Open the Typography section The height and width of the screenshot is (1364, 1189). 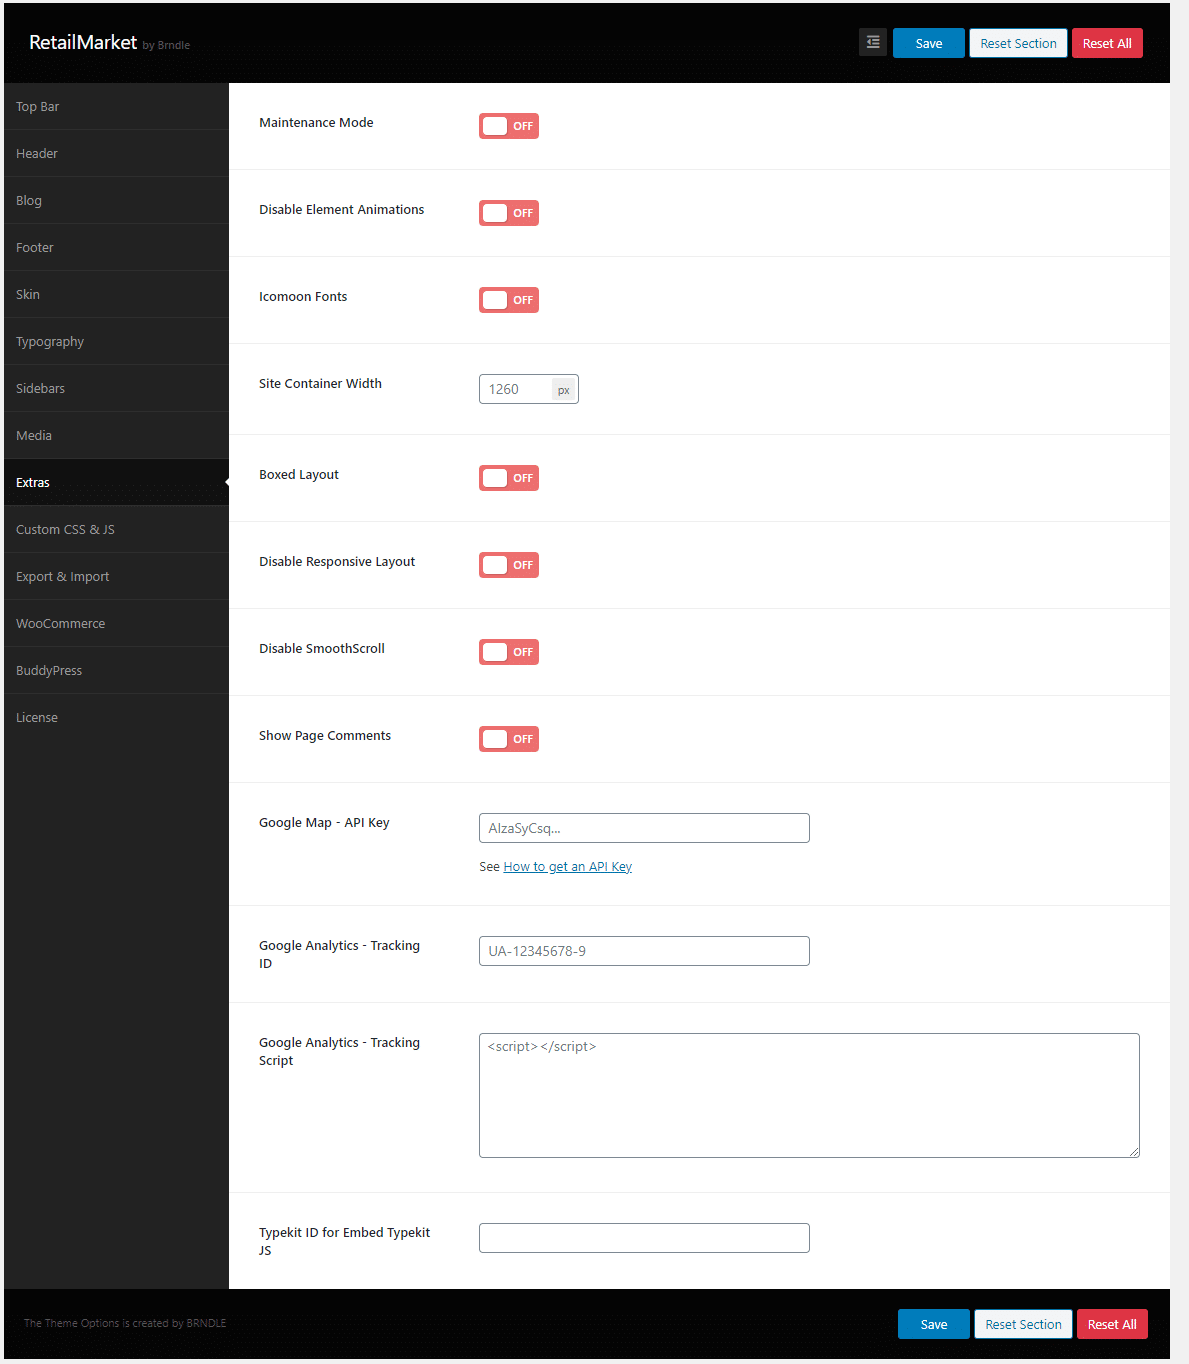pos(116,341)
